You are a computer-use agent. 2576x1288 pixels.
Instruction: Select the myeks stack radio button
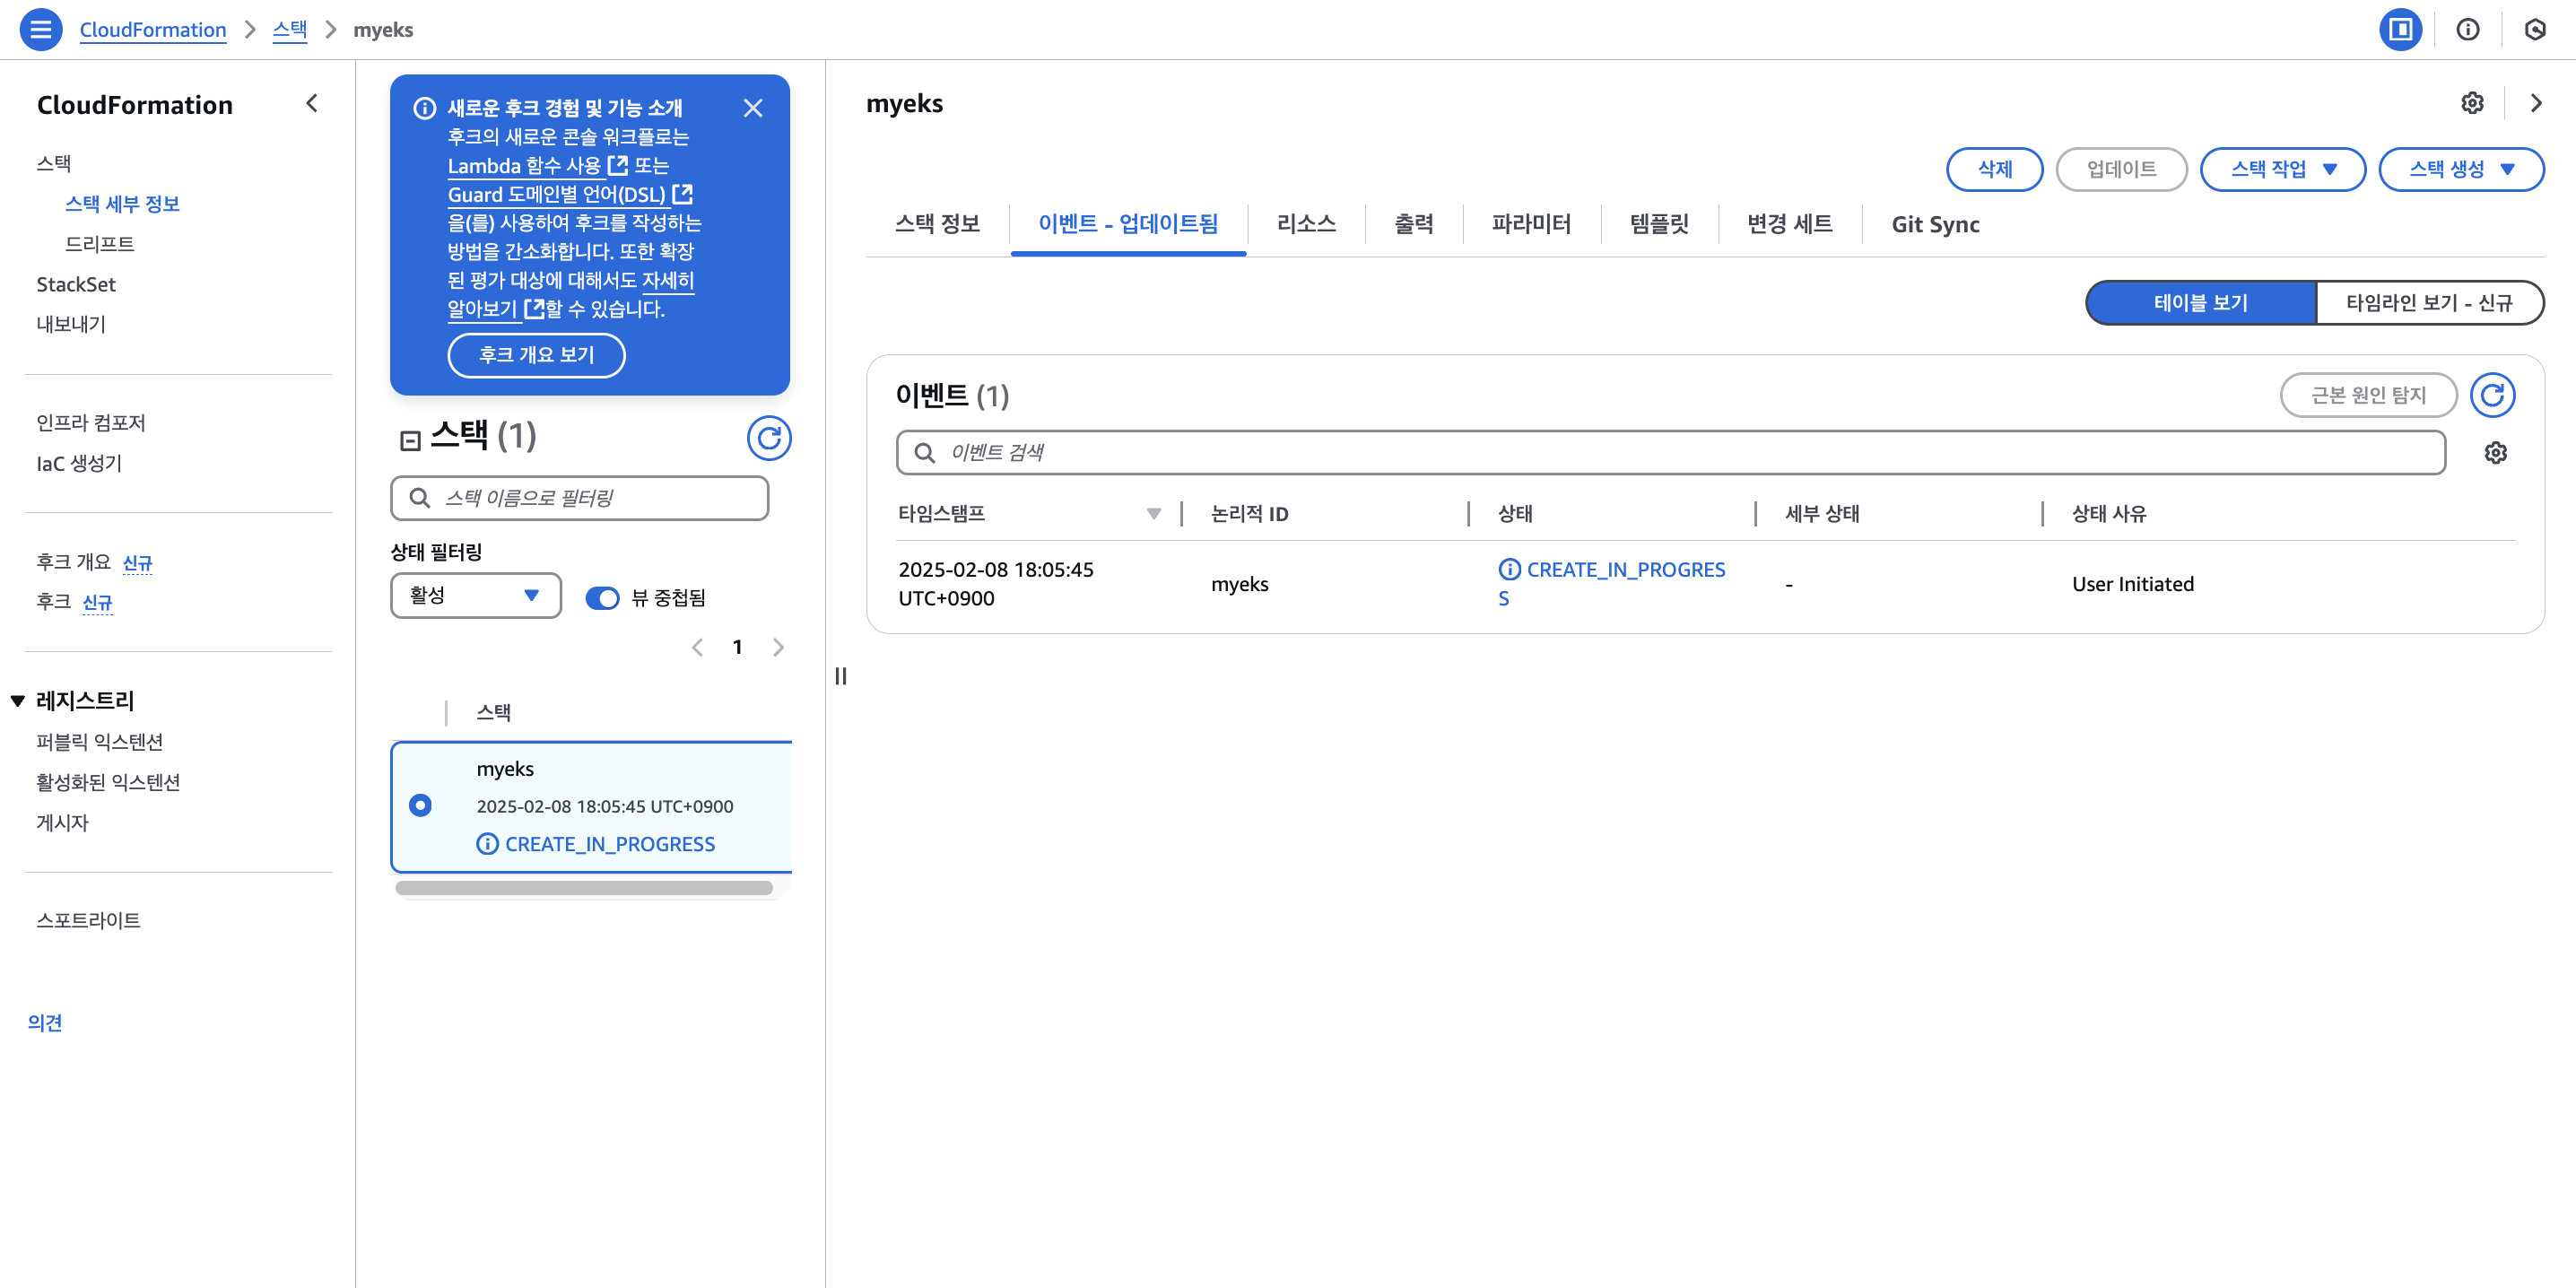421,805
